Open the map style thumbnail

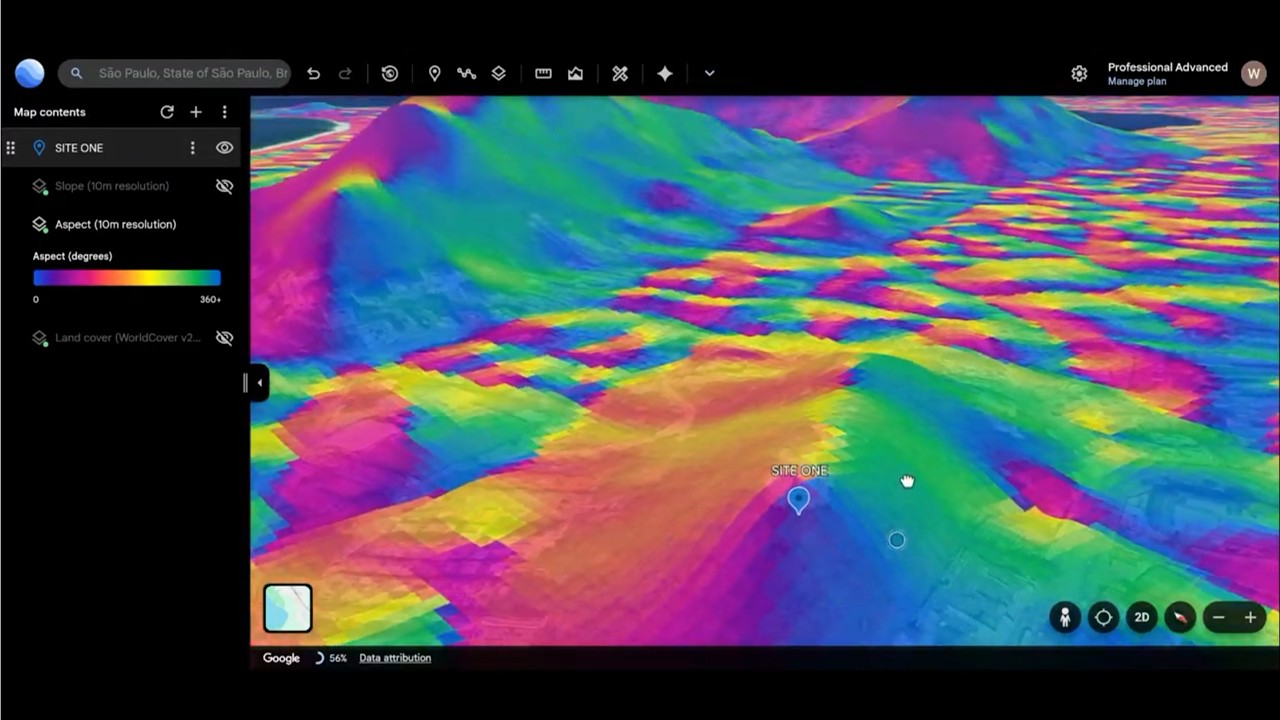tap(288, 608)
